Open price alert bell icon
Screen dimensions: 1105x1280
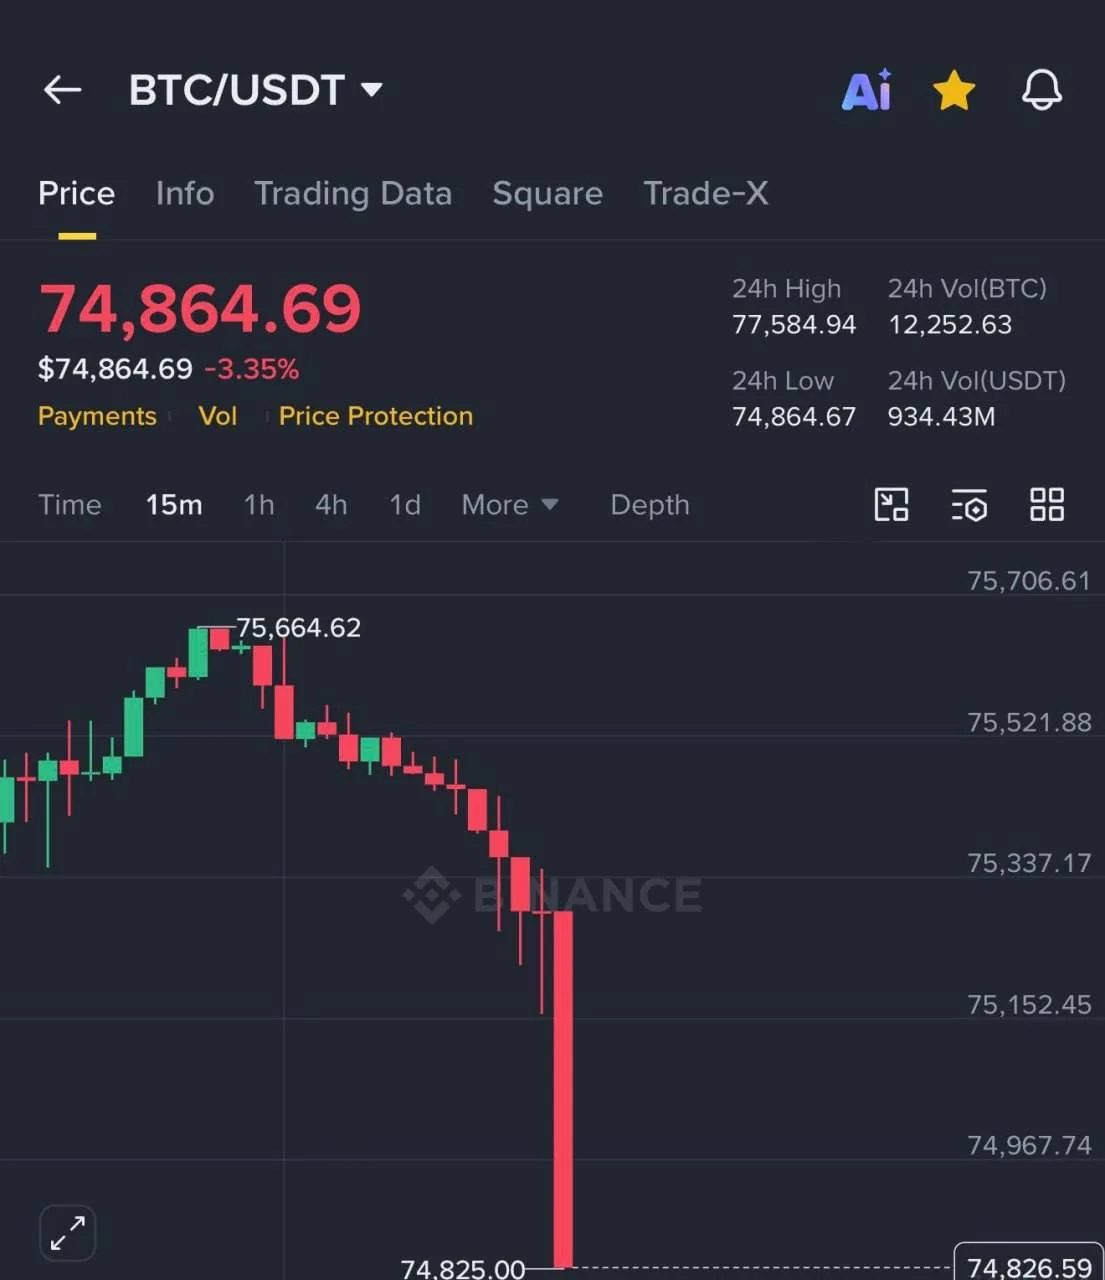tap(1041, 90)
